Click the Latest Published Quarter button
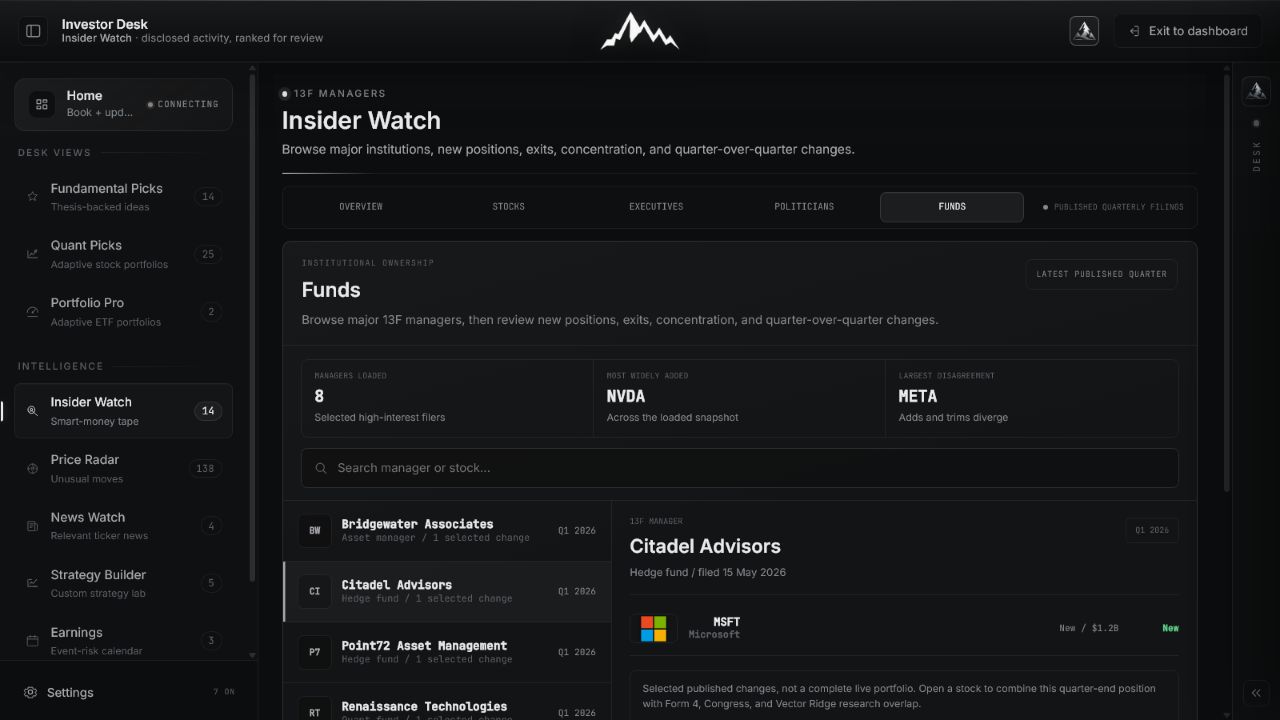This screenshot has height=720, width=1280. pyautogui.click(x=1102, y=274)
